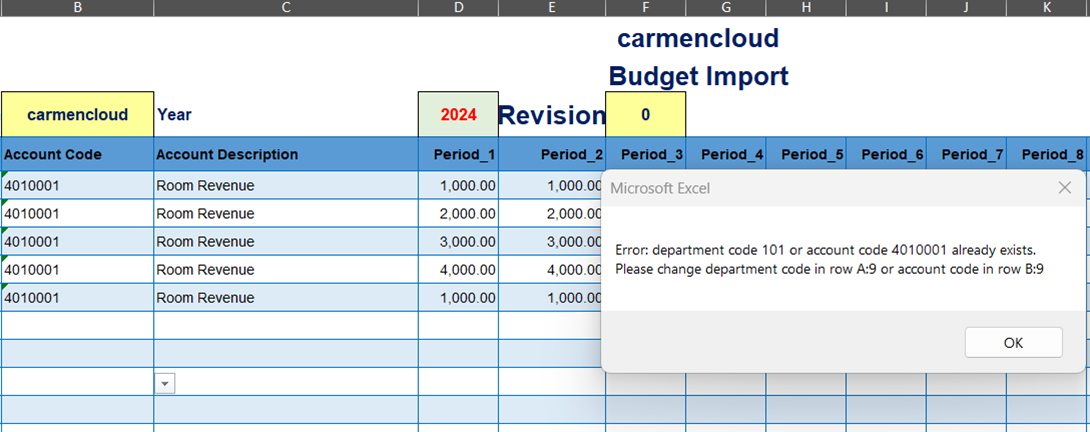The height and width of the screenshot is (432, 1090).
Task: Select the Period_1 column heading cell
Action: tap(458, 154)
